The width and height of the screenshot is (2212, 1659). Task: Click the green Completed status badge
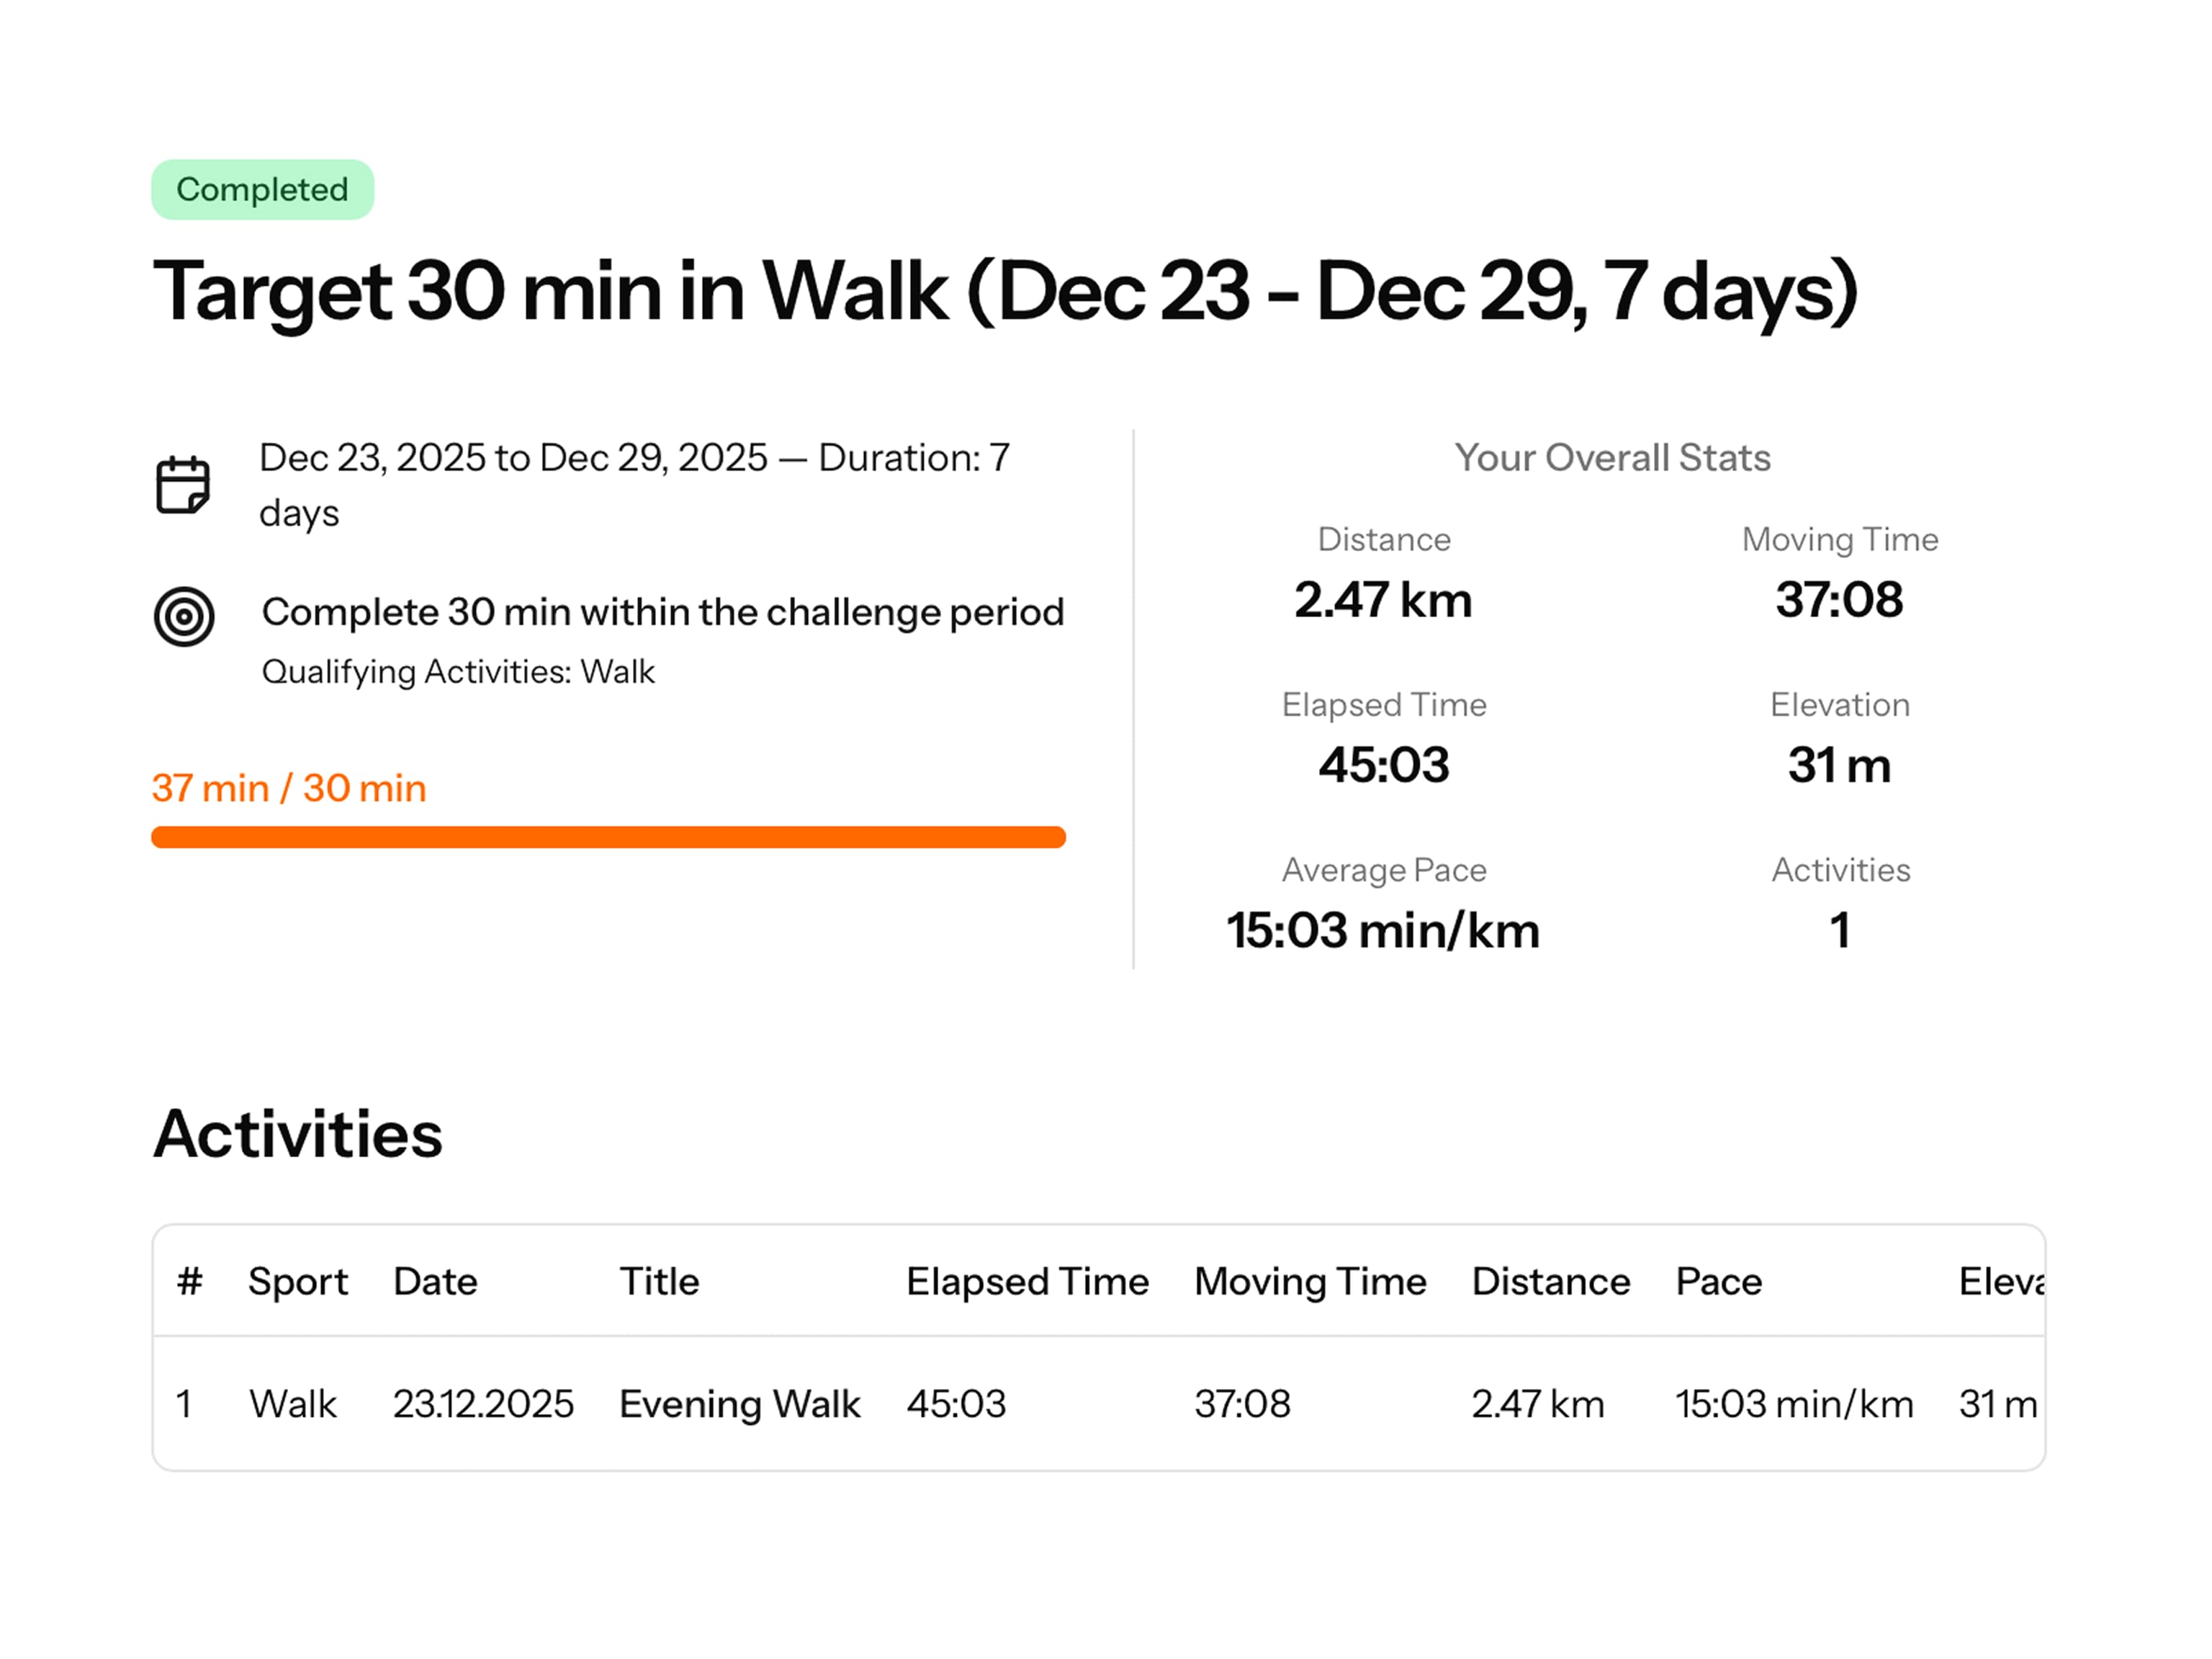click(262, 190)
